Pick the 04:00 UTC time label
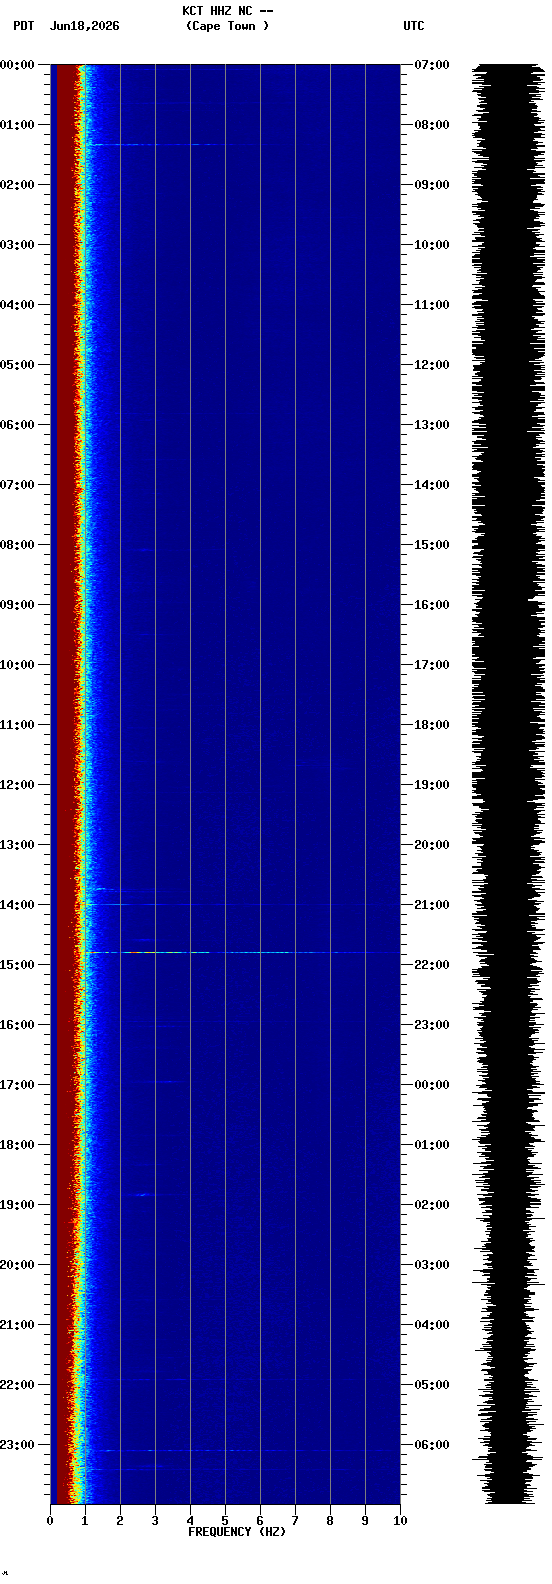The image size is (552, 1584). [432, 1325]
